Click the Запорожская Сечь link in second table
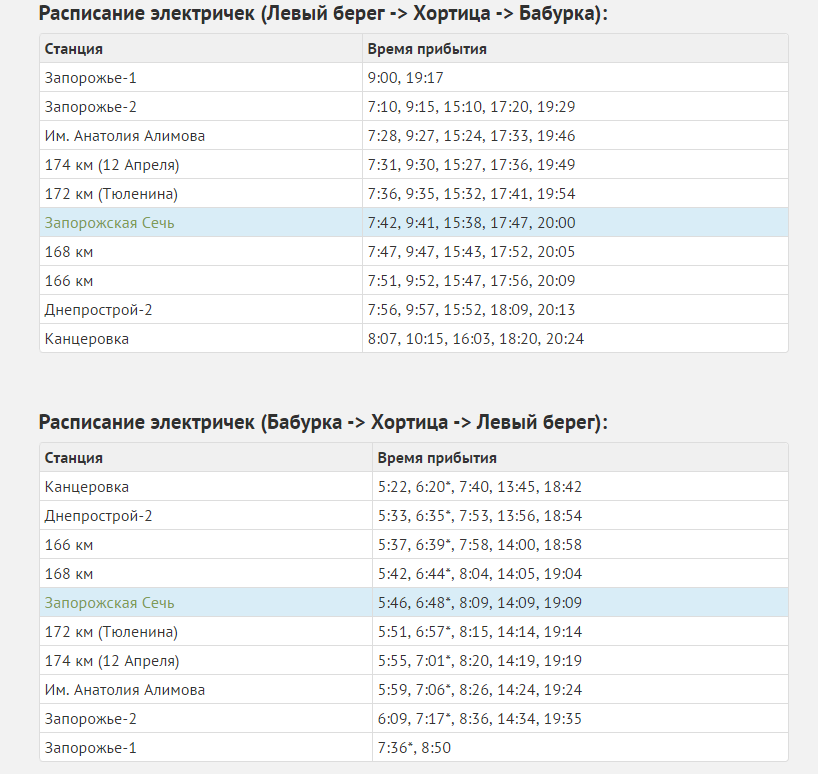Image resolution: width=818 pixels, height=774 pixels. [x=110, y=602]
